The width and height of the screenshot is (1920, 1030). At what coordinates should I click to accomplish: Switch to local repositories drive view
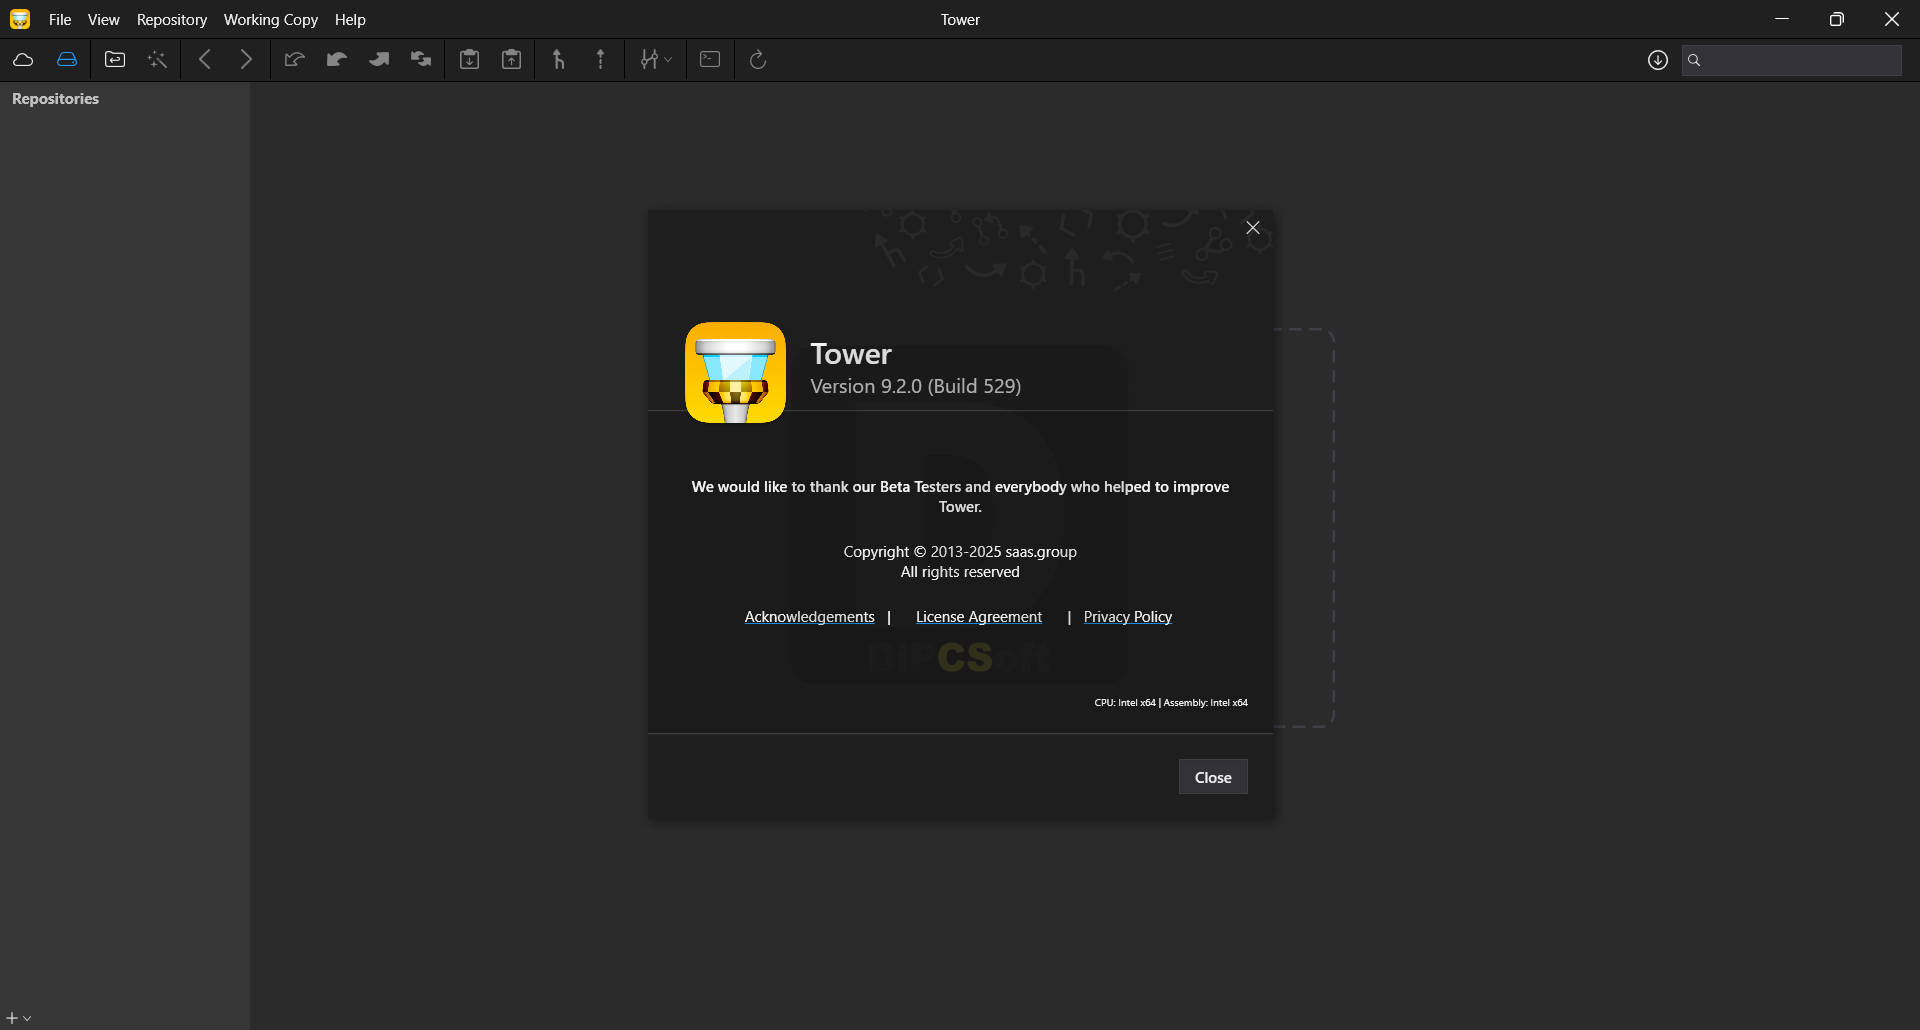pos(67,60)
